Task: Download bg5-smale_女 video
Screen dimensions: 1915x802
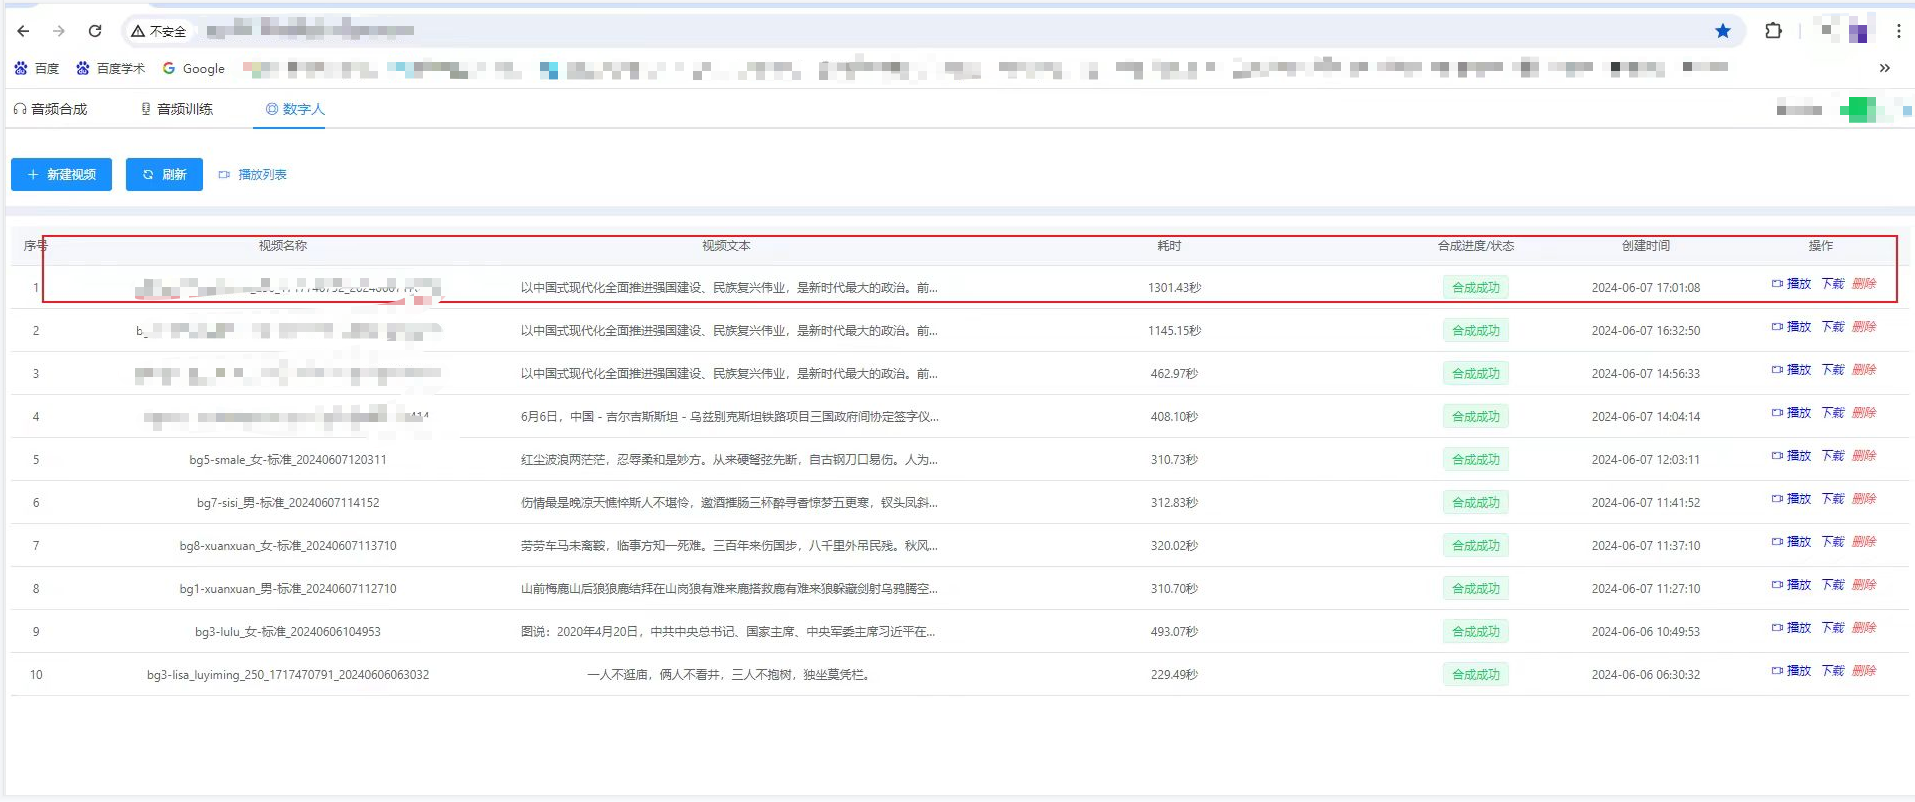Action: coord(1832,456)
